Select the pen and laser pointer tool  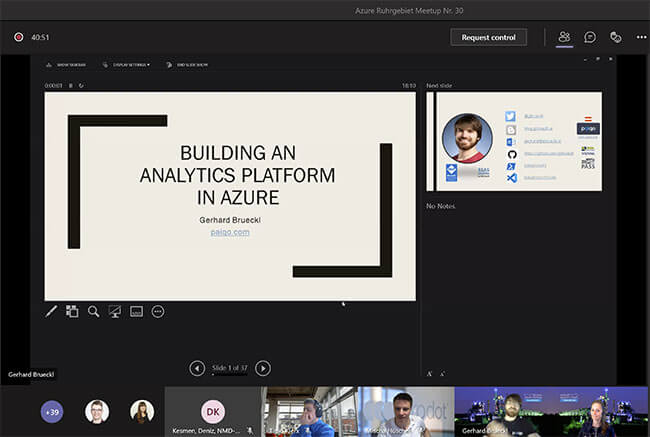pyautogui.click(x=51, y=311)
